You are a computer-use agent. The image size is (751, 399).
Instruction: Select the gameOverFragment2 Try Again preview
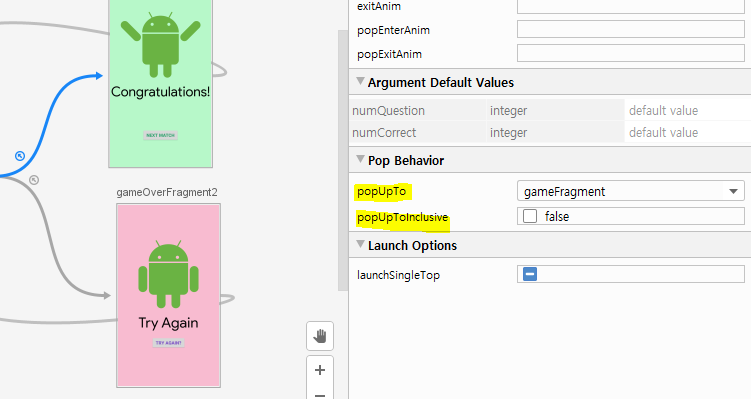[x=168, y=295]
